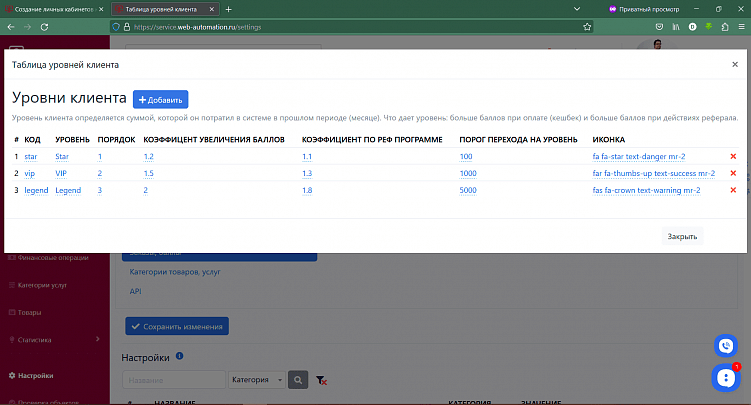Viewport: 751px width, 405px height.
Task: Focus the Название search field
Action: (x=174, y=380)
